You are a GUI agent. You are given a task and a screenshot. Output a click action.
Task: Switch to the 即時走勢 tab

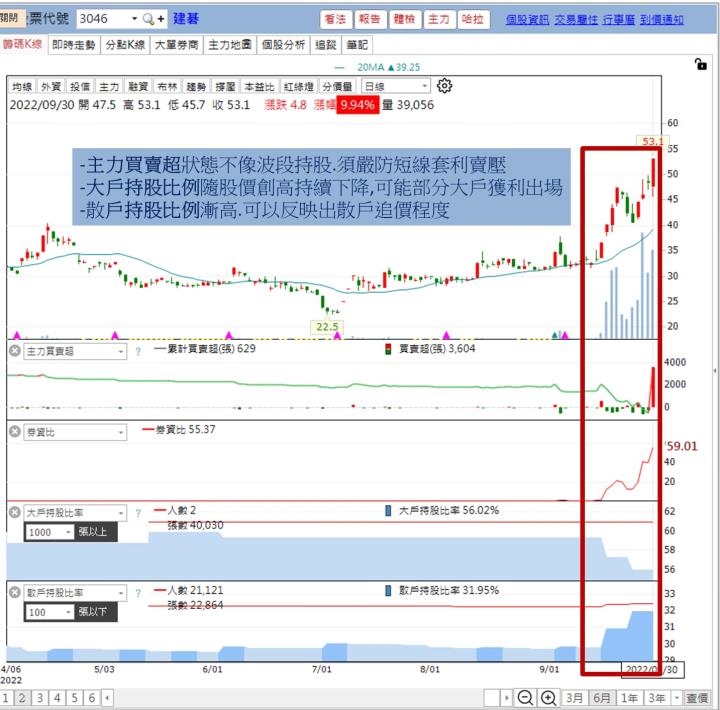coord(73,45)
